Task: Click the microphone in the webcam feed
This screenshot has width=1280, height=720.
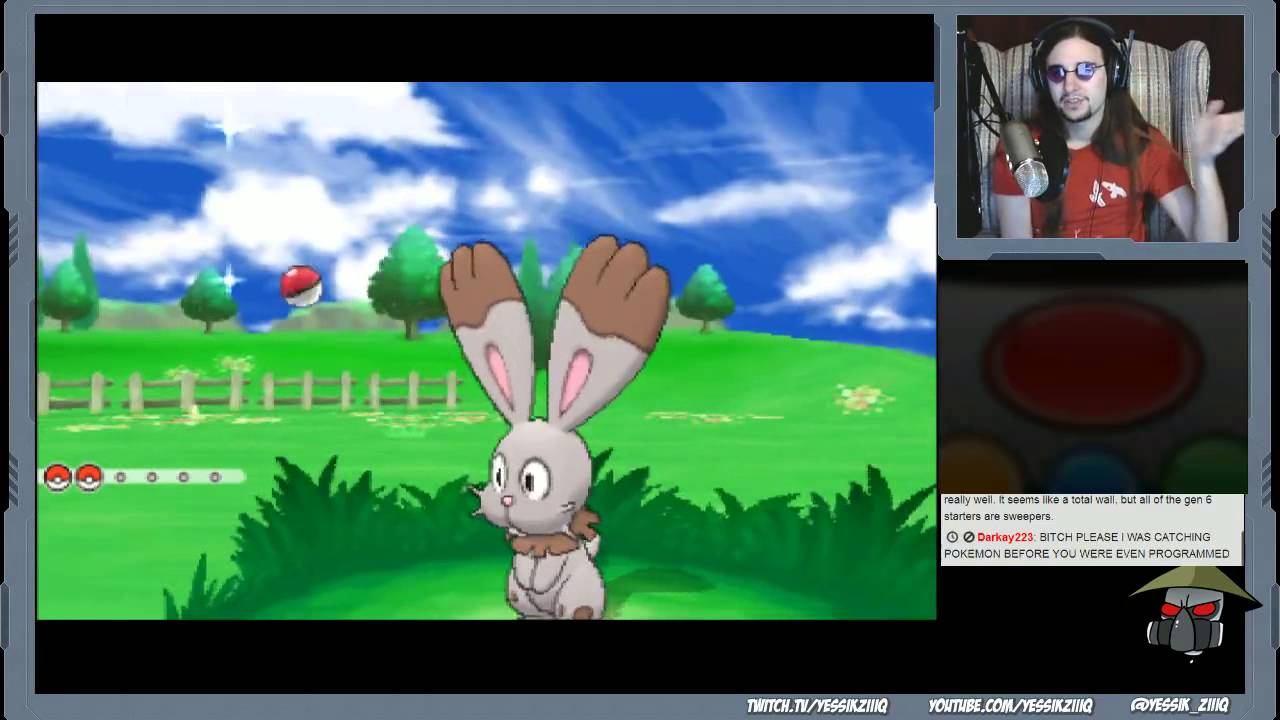Action: (x=1026, y=160)
